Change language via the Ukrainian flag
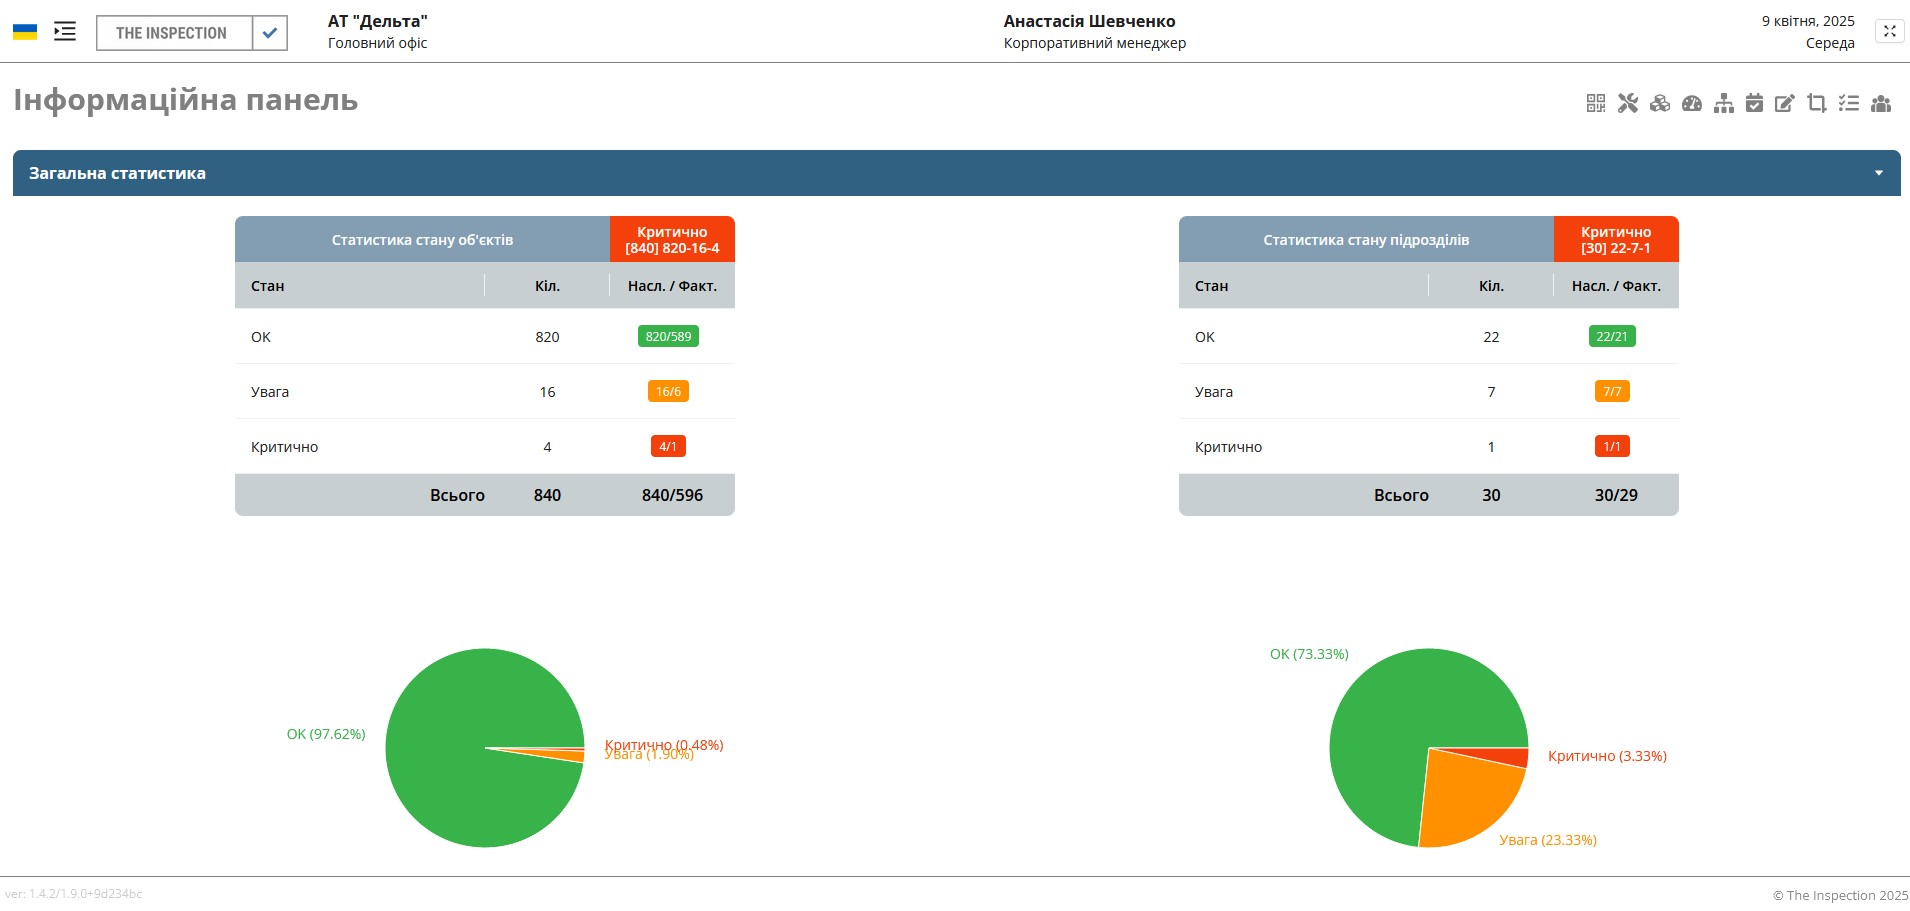The height and width of the screenshot is (911, 1910). click(x=25, y=32)
